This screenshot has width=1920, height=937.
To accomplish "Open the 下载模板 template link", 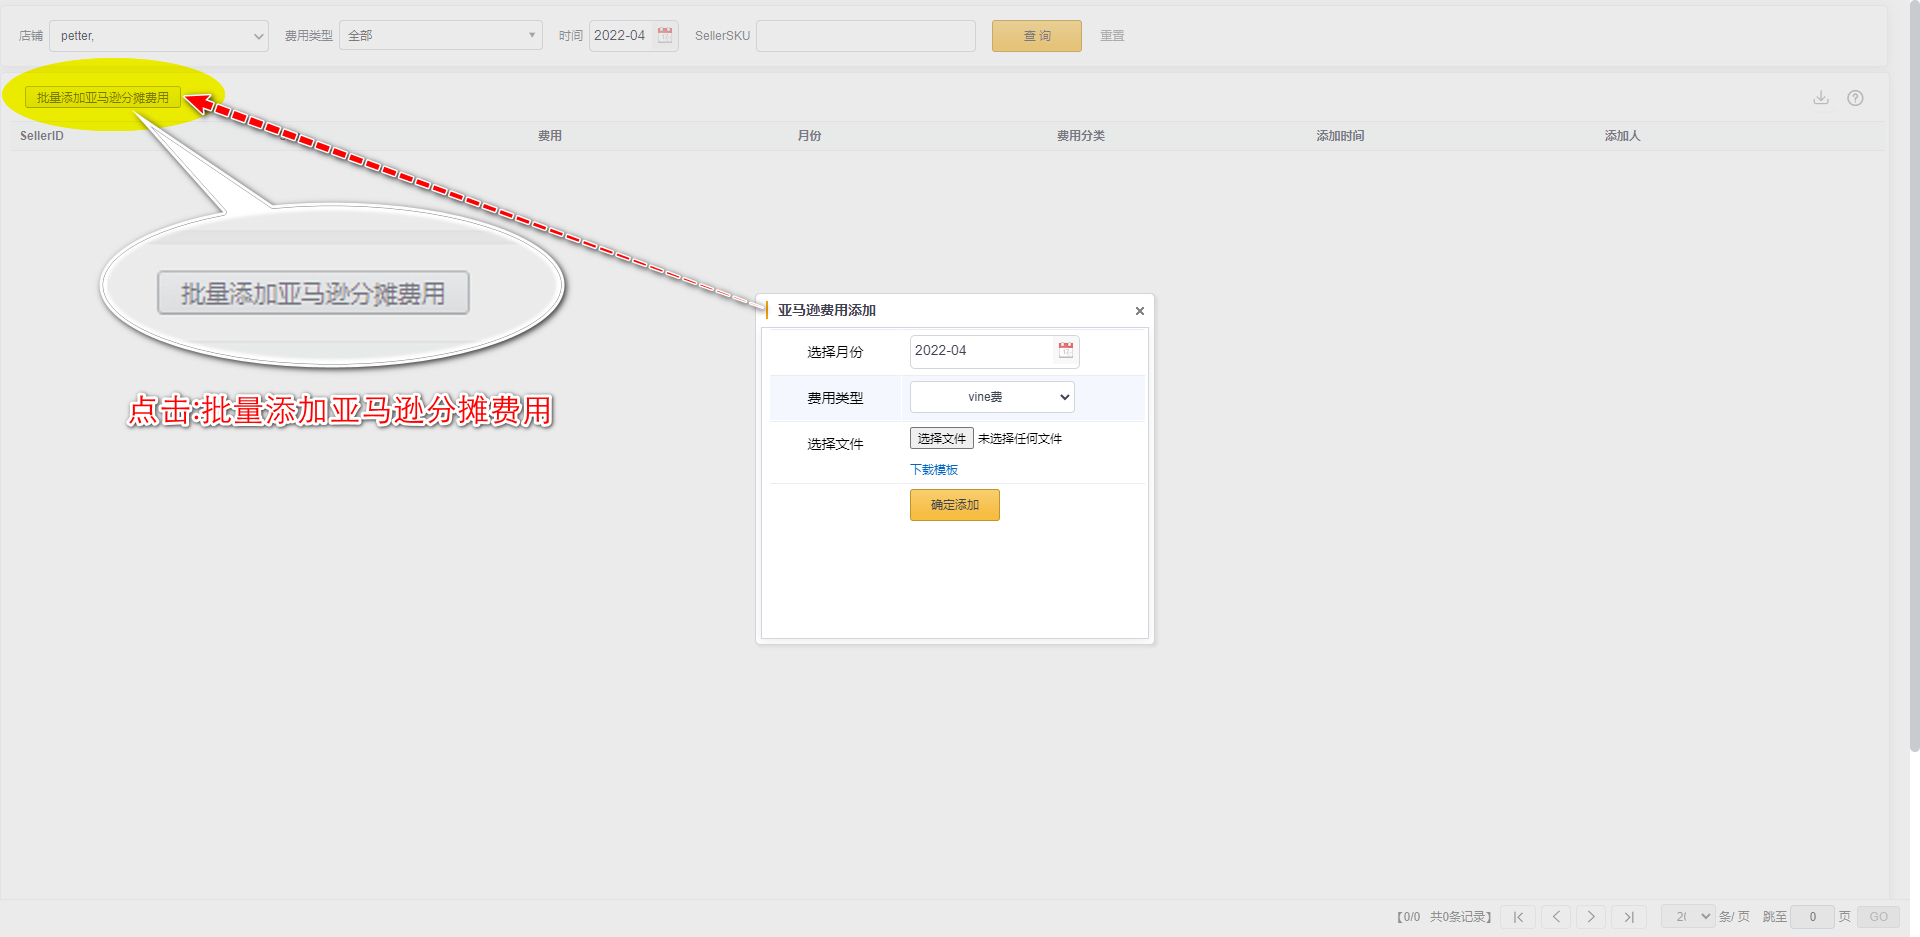I will (934, 470).
